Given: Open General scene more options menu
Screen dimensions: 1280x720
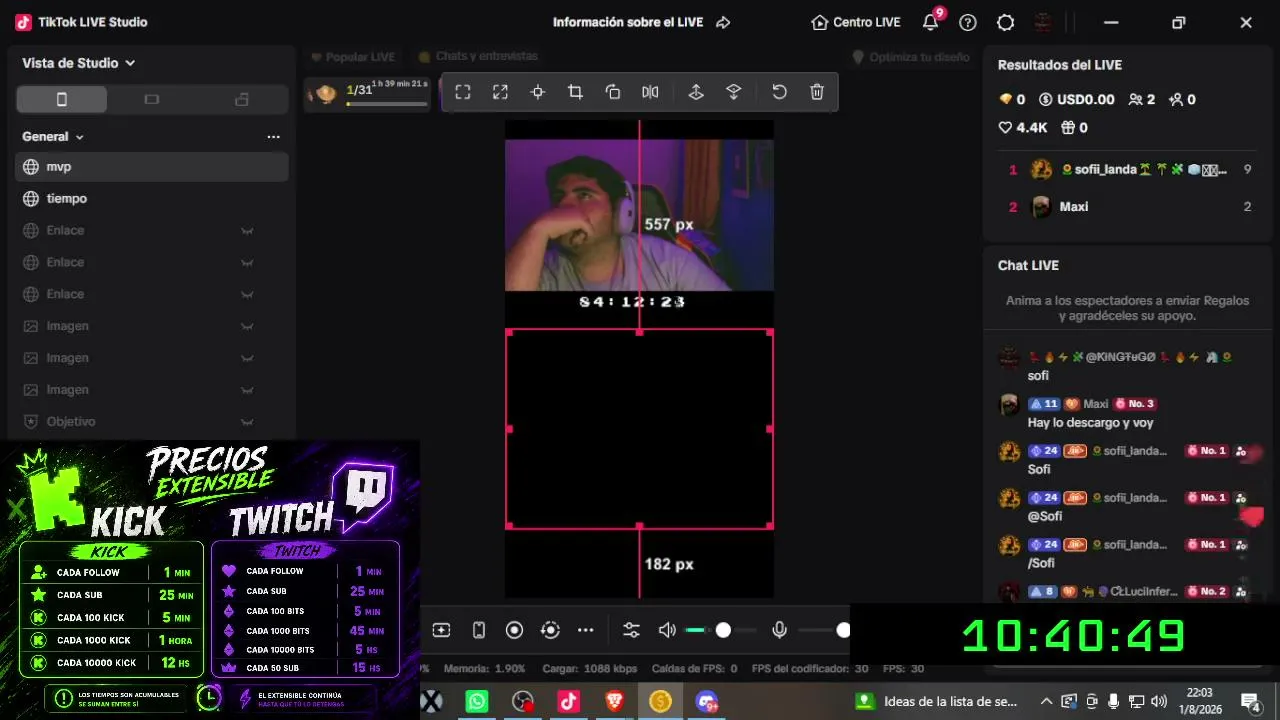Looking at the screenshot, I should [x=273, y=137].
